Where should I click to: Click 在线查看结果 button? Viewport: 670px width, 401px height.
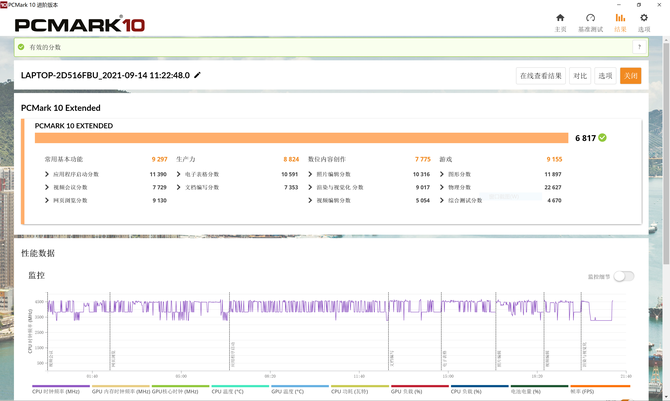click(541, 76)
